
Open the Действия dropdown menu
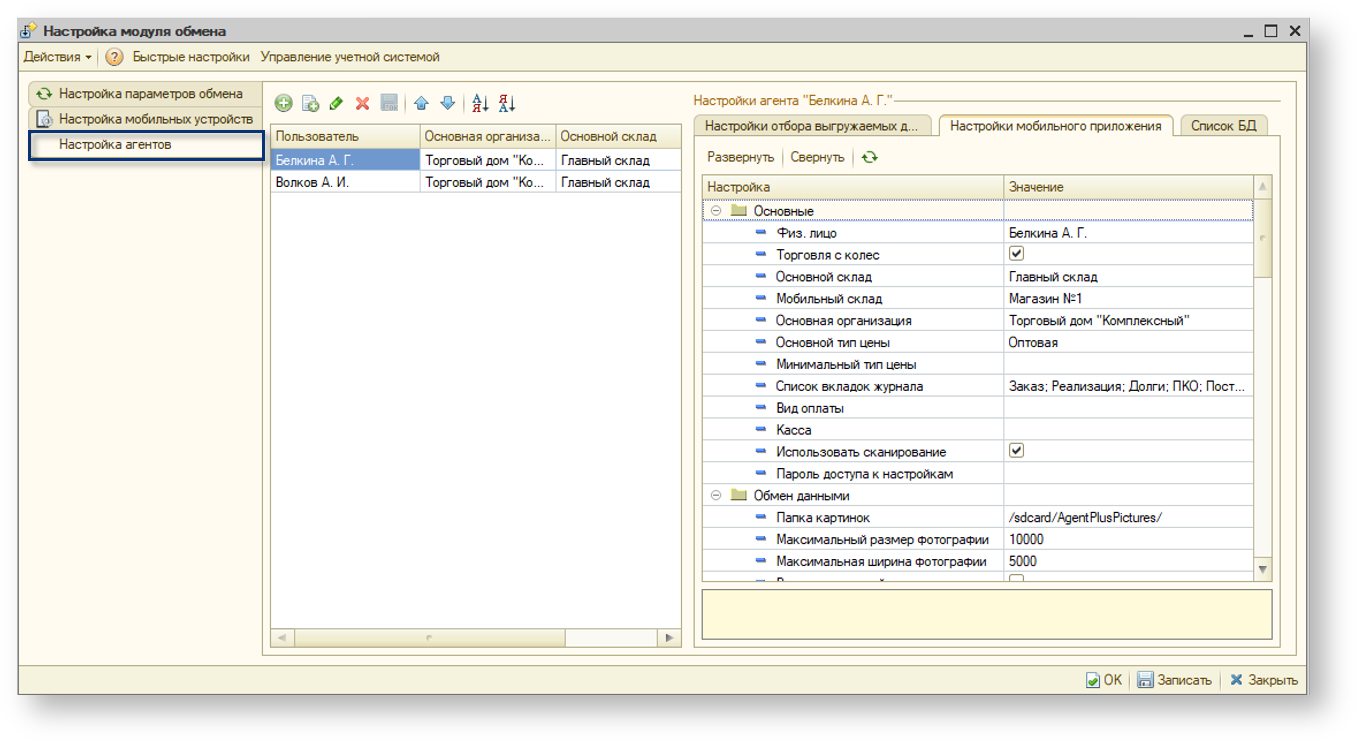click(58, 57)
